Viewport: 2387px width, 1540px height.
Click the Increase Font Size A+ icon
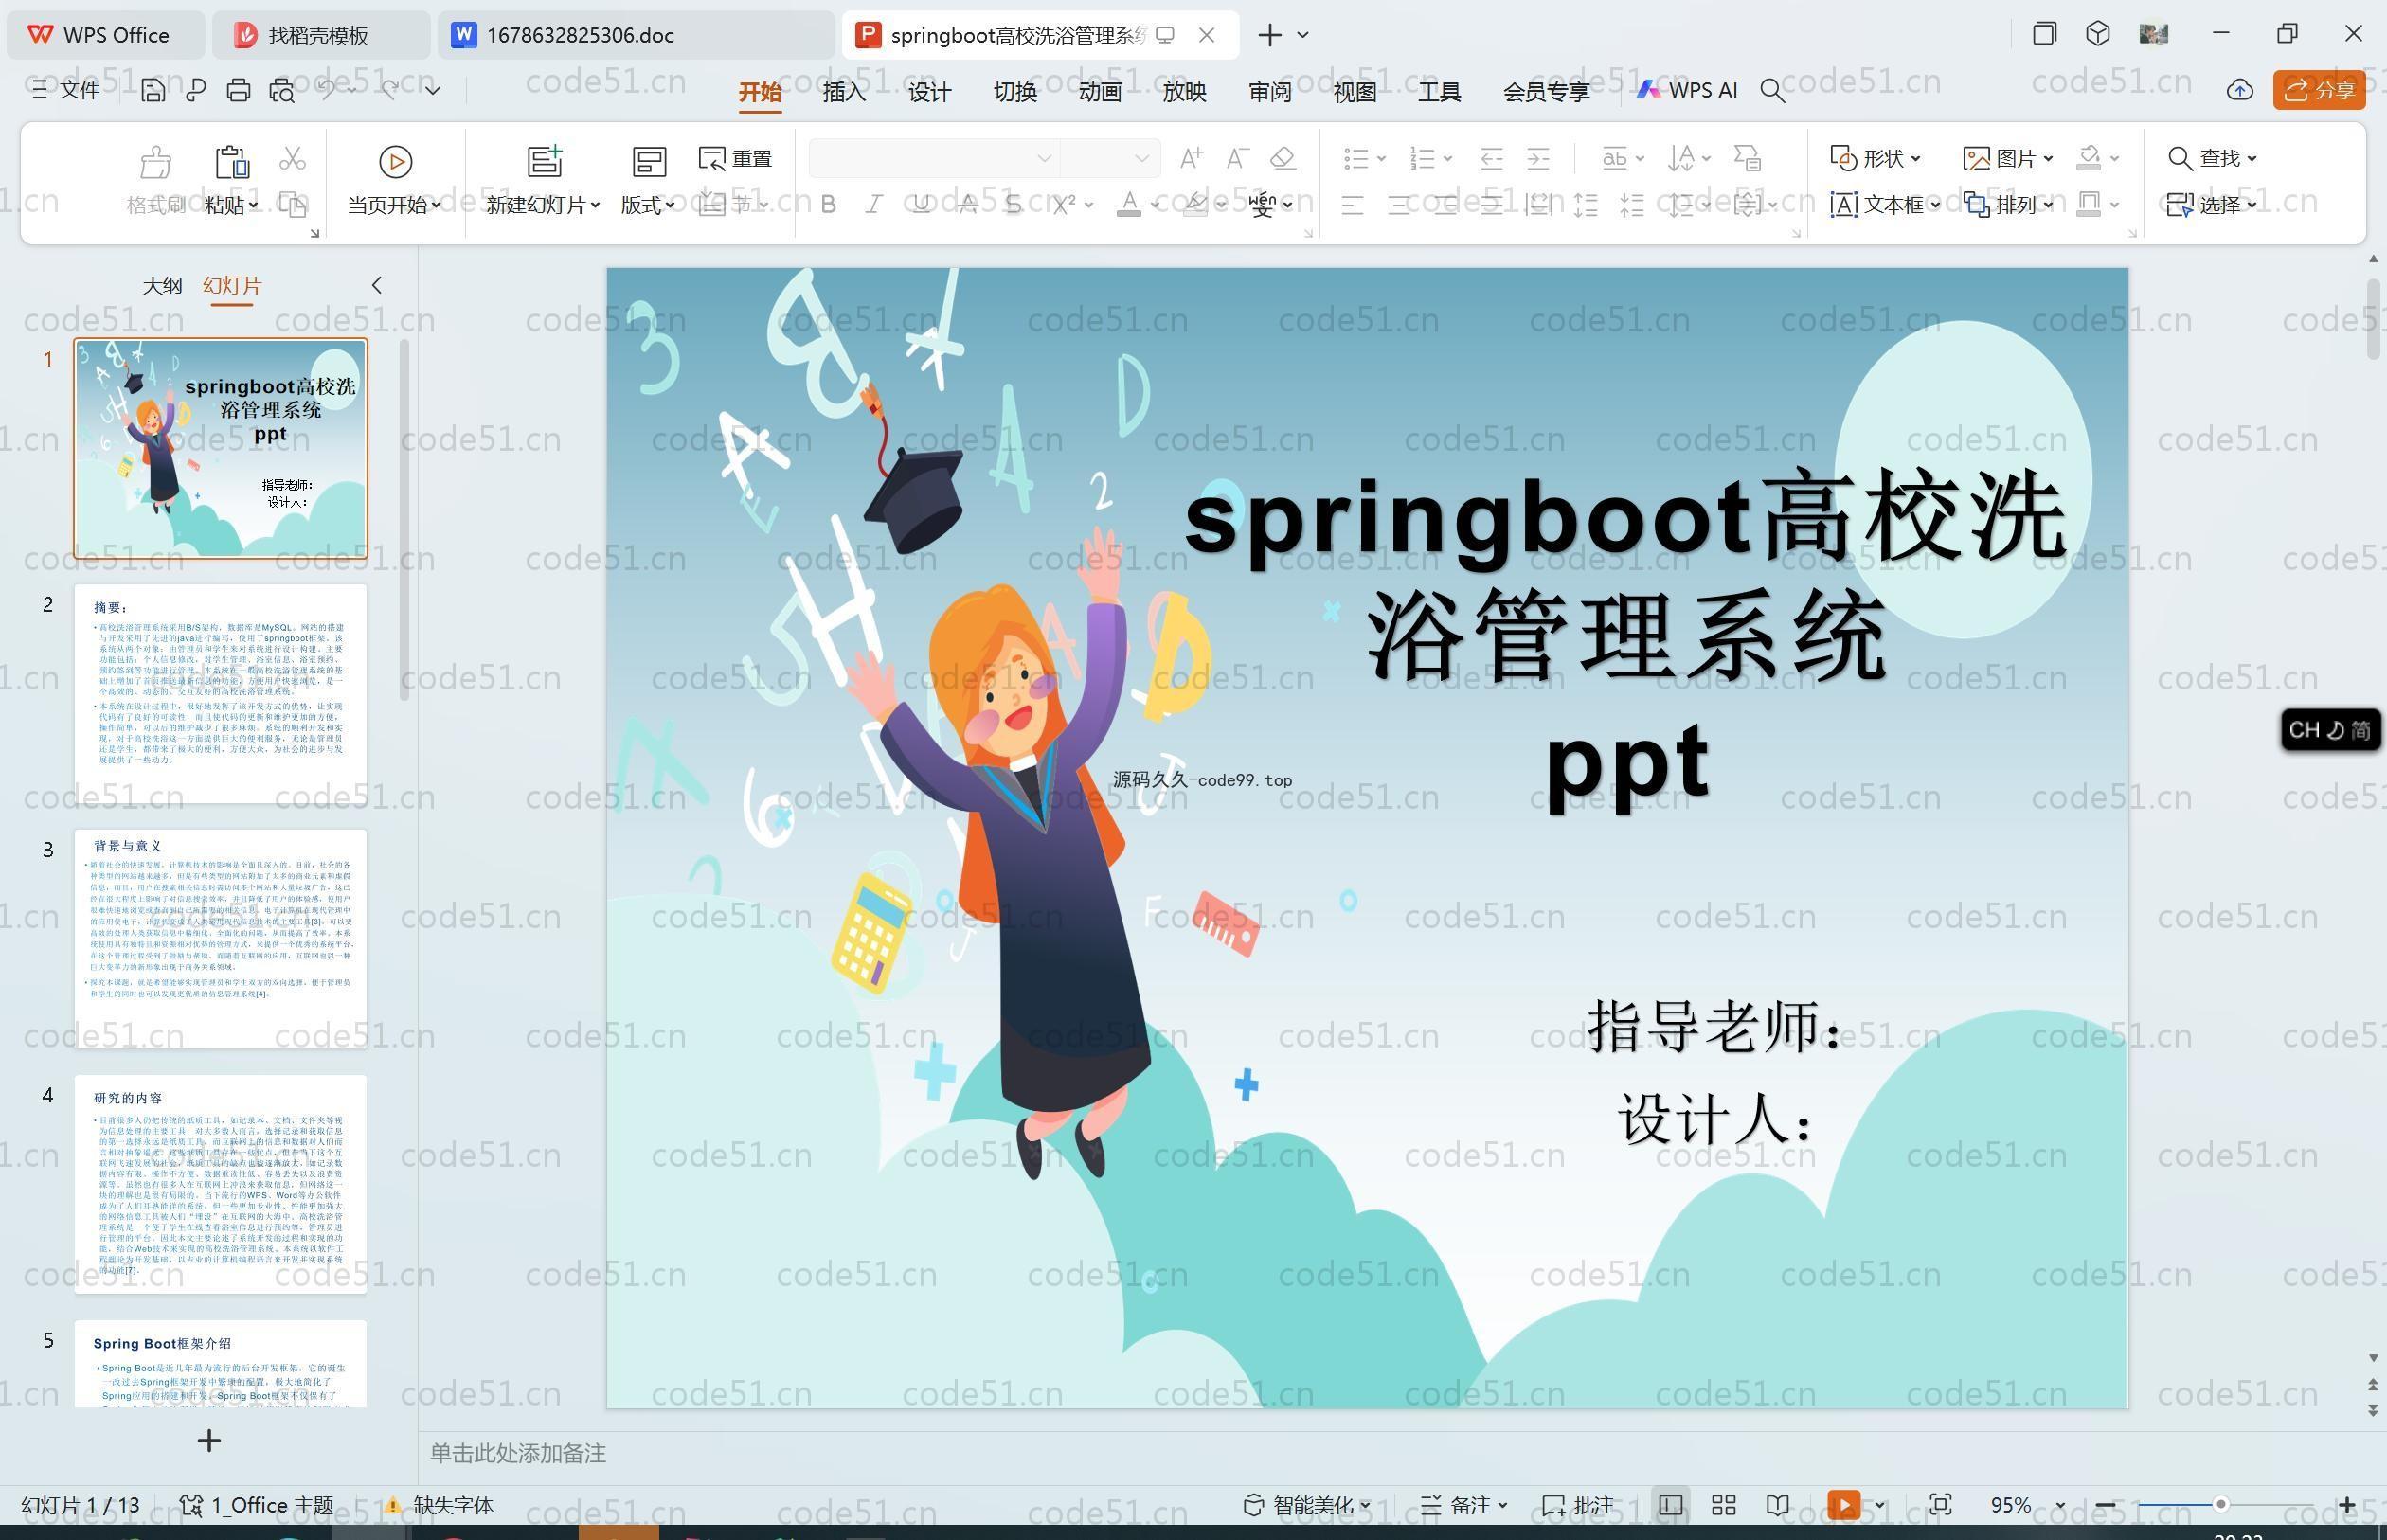click(1191, 158)
